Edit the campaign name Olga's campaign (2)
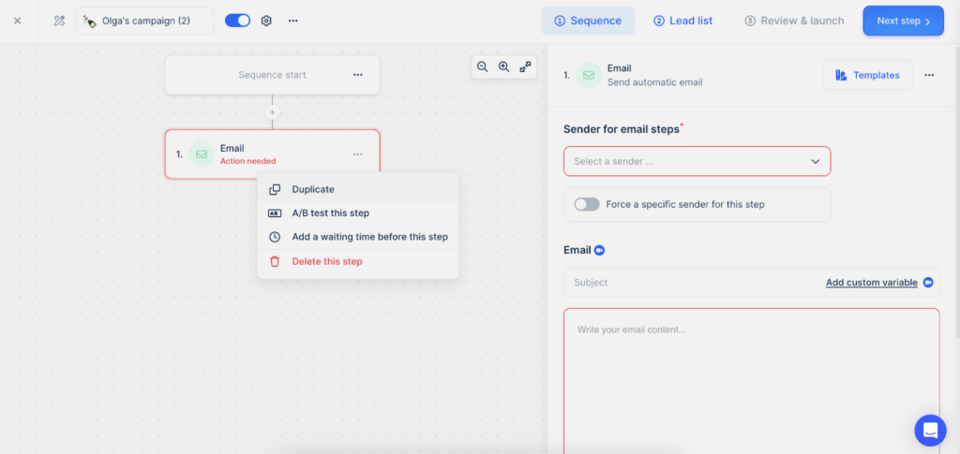The height and width of the screenshot is (454, 960). [146, 21]
